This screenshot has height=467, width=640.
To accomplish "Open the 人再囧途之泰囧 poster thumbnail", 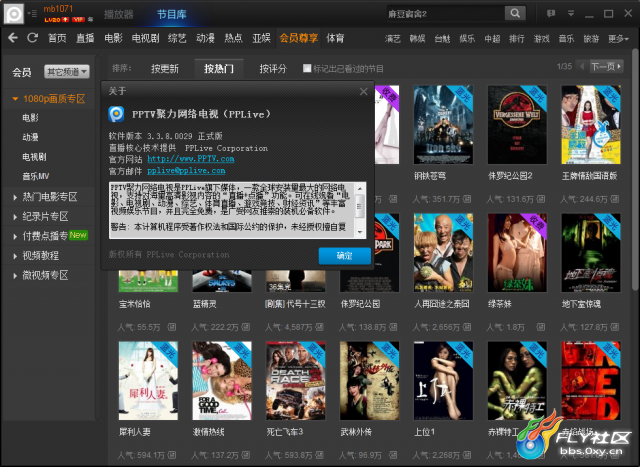I will coord(443,253).
